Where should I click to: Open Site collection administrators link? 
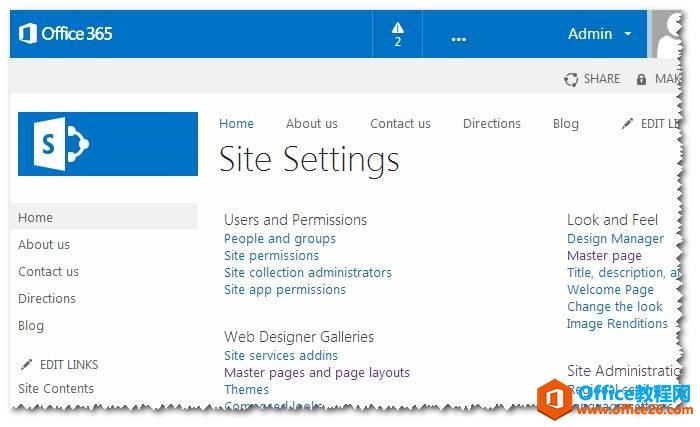[308, 273]
